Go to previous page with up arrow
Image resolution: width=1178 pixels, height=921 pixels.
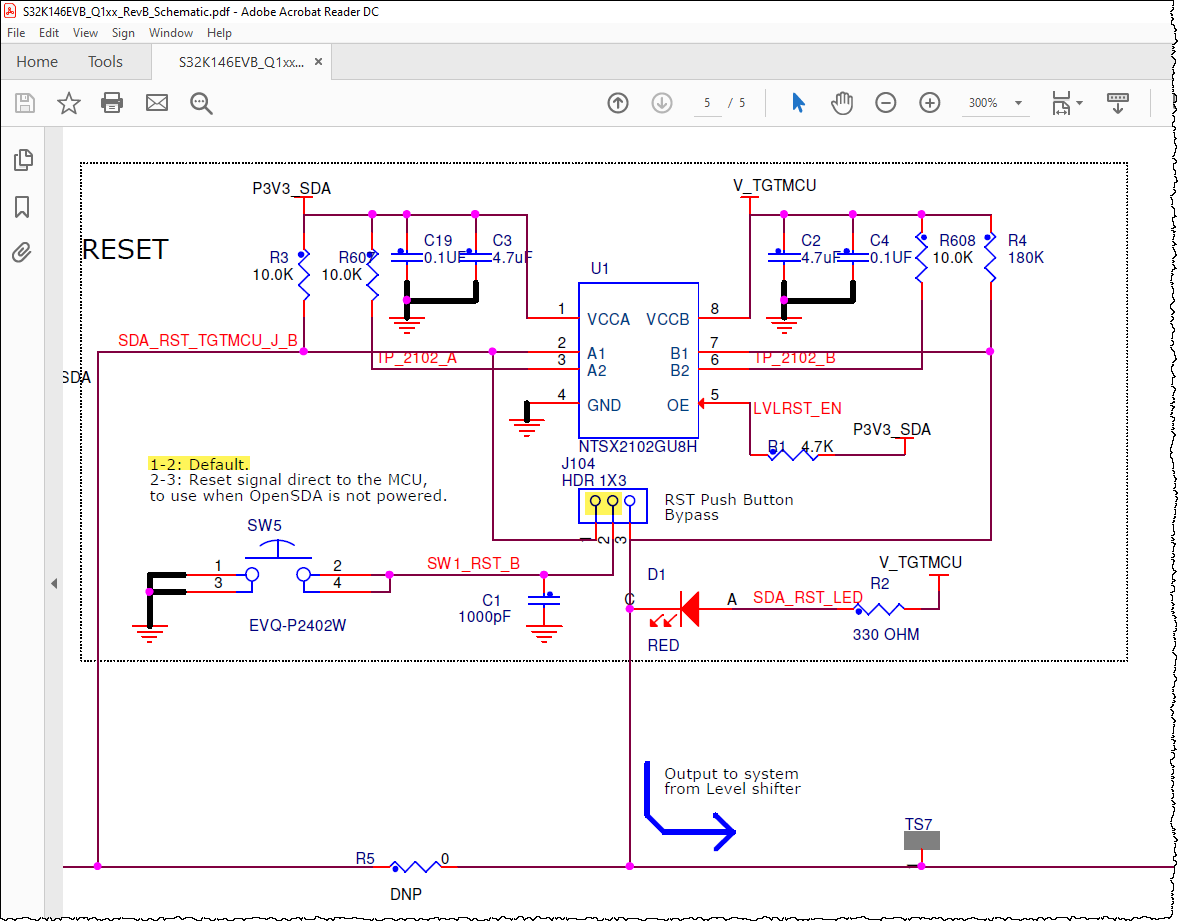pos(618,102)
